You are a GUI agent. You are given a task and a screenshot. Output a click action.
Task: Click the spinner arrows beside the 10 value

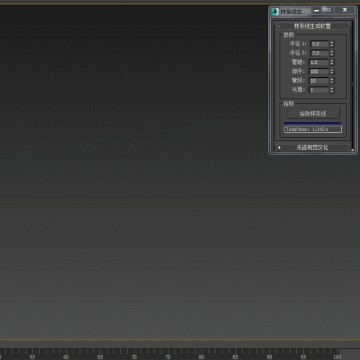pos(332,81)
